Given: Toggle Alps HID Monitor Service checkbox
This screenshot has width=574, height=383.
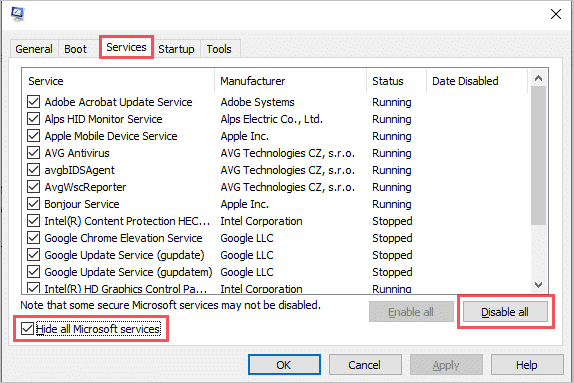Looking at the screenshot, I should pyautogui.click(x=33, y=119).
